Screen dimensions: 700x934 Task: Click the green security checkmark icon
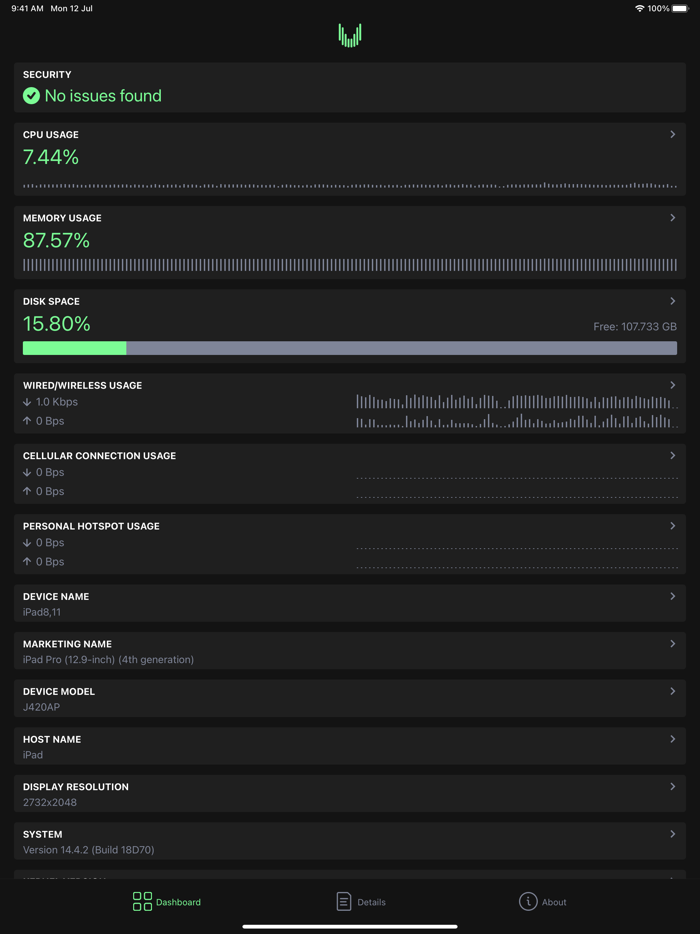pos(32,96)
